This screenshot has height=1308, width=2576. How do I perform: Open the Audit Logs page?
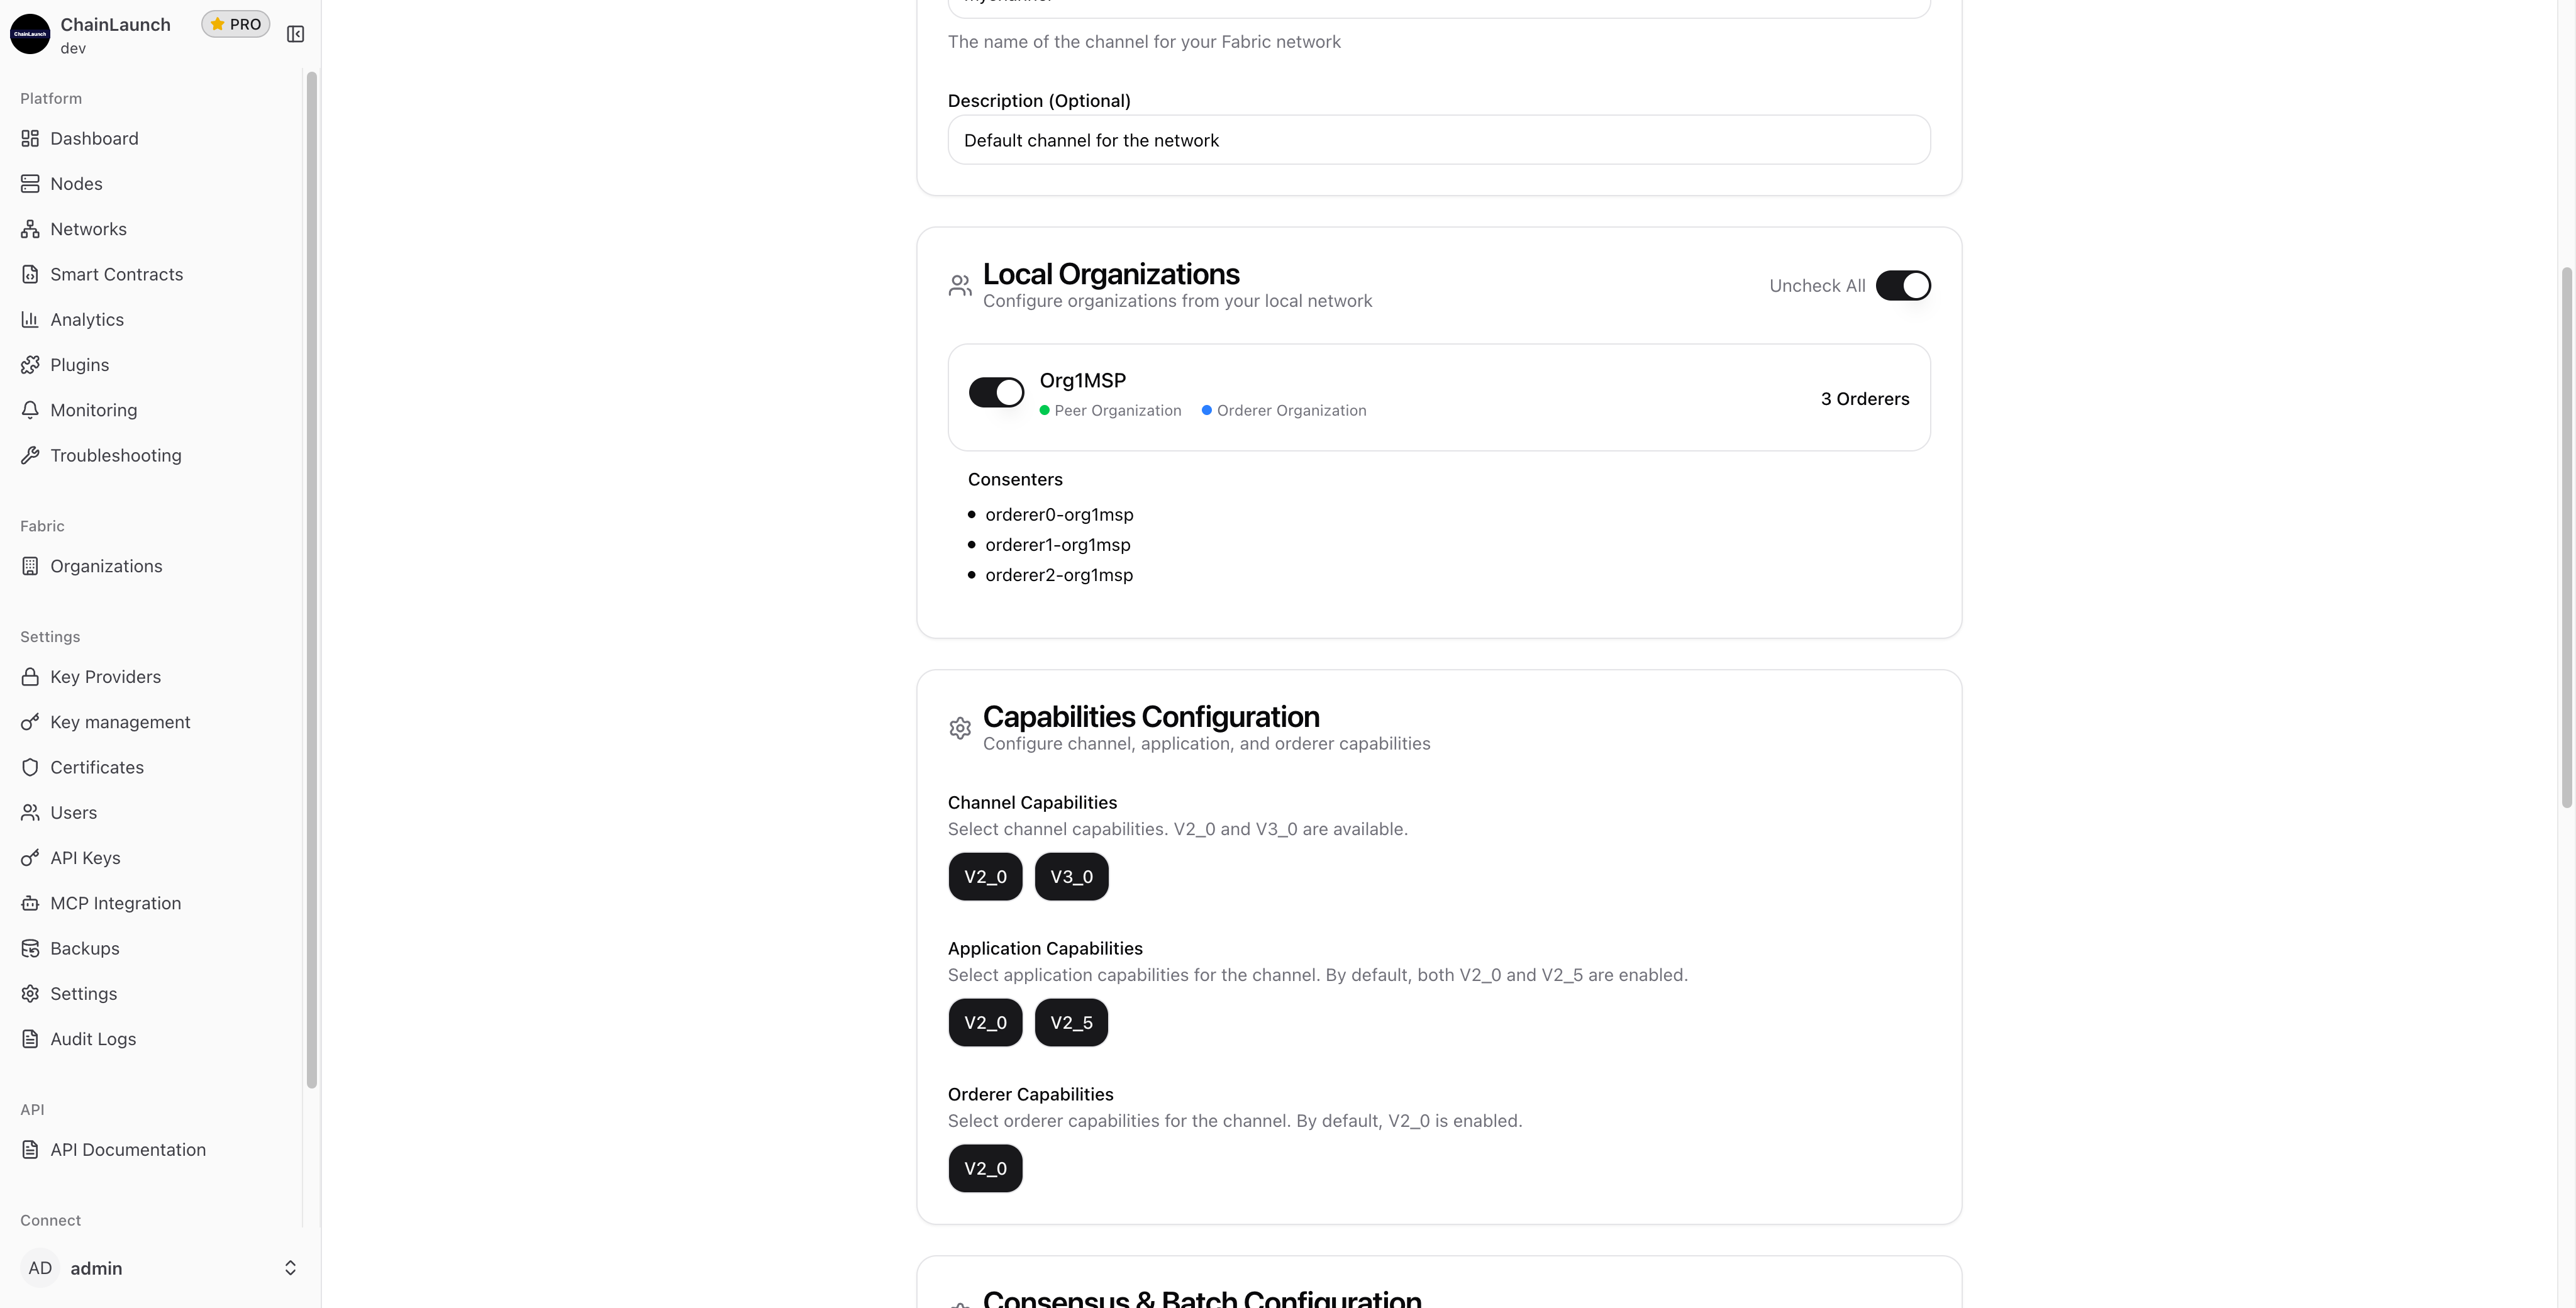pyautogui.click(x=93, y=1039)
